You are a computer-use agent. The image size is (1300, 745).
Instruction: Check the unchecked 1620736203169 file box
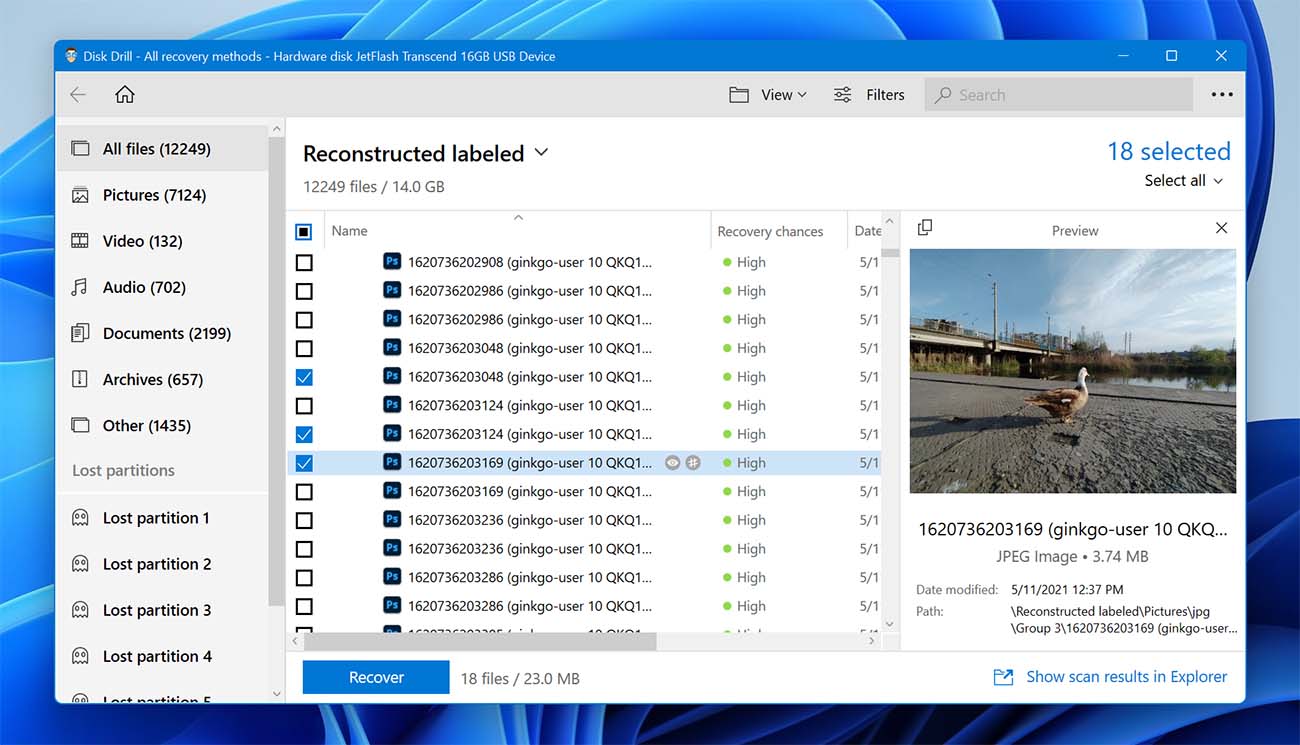304,492
